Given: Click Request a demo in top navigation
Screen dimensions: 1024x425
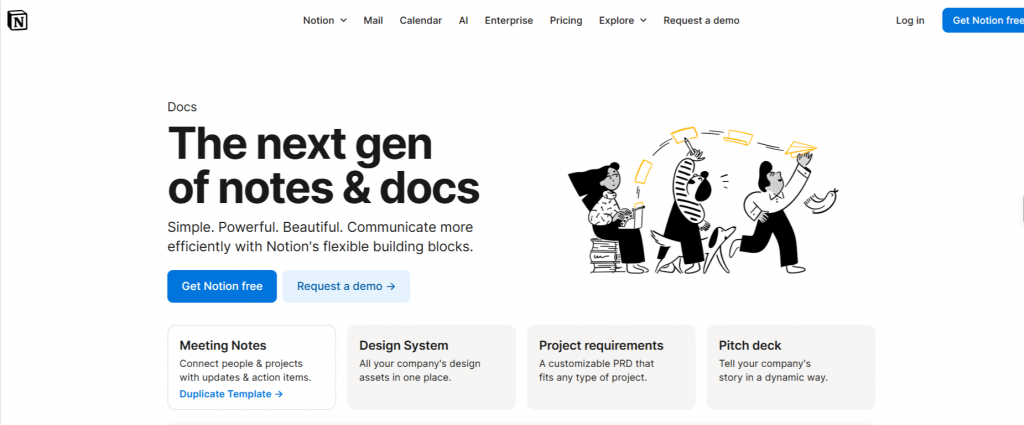Looking at the screenshot, I should 701,20.
